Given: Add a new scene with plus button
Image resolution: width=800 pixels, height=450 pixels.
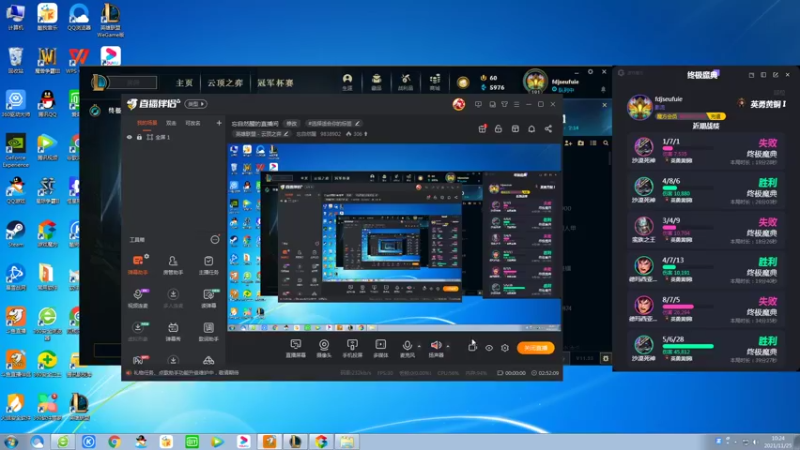Looking at the screenshot, I should coord(219,123).
